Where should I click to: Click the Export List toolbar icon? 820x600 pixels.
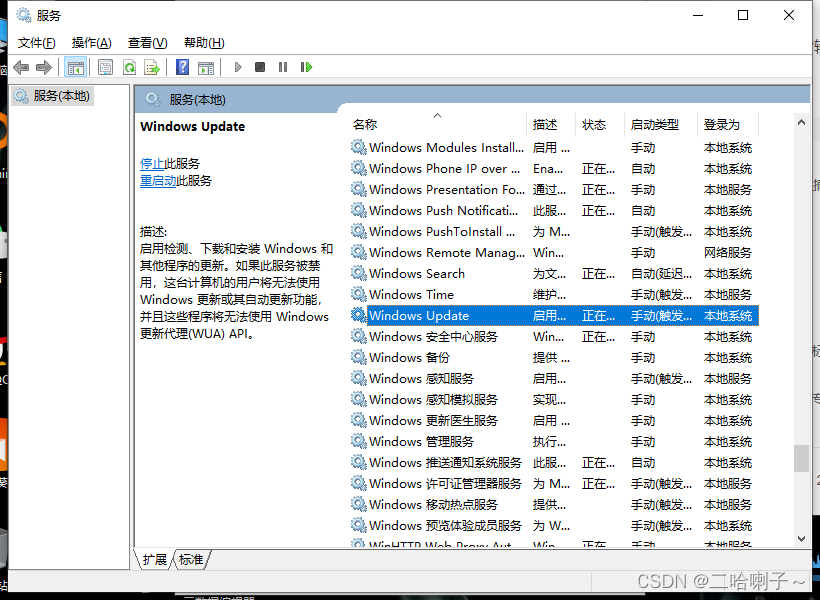point(152,67)
